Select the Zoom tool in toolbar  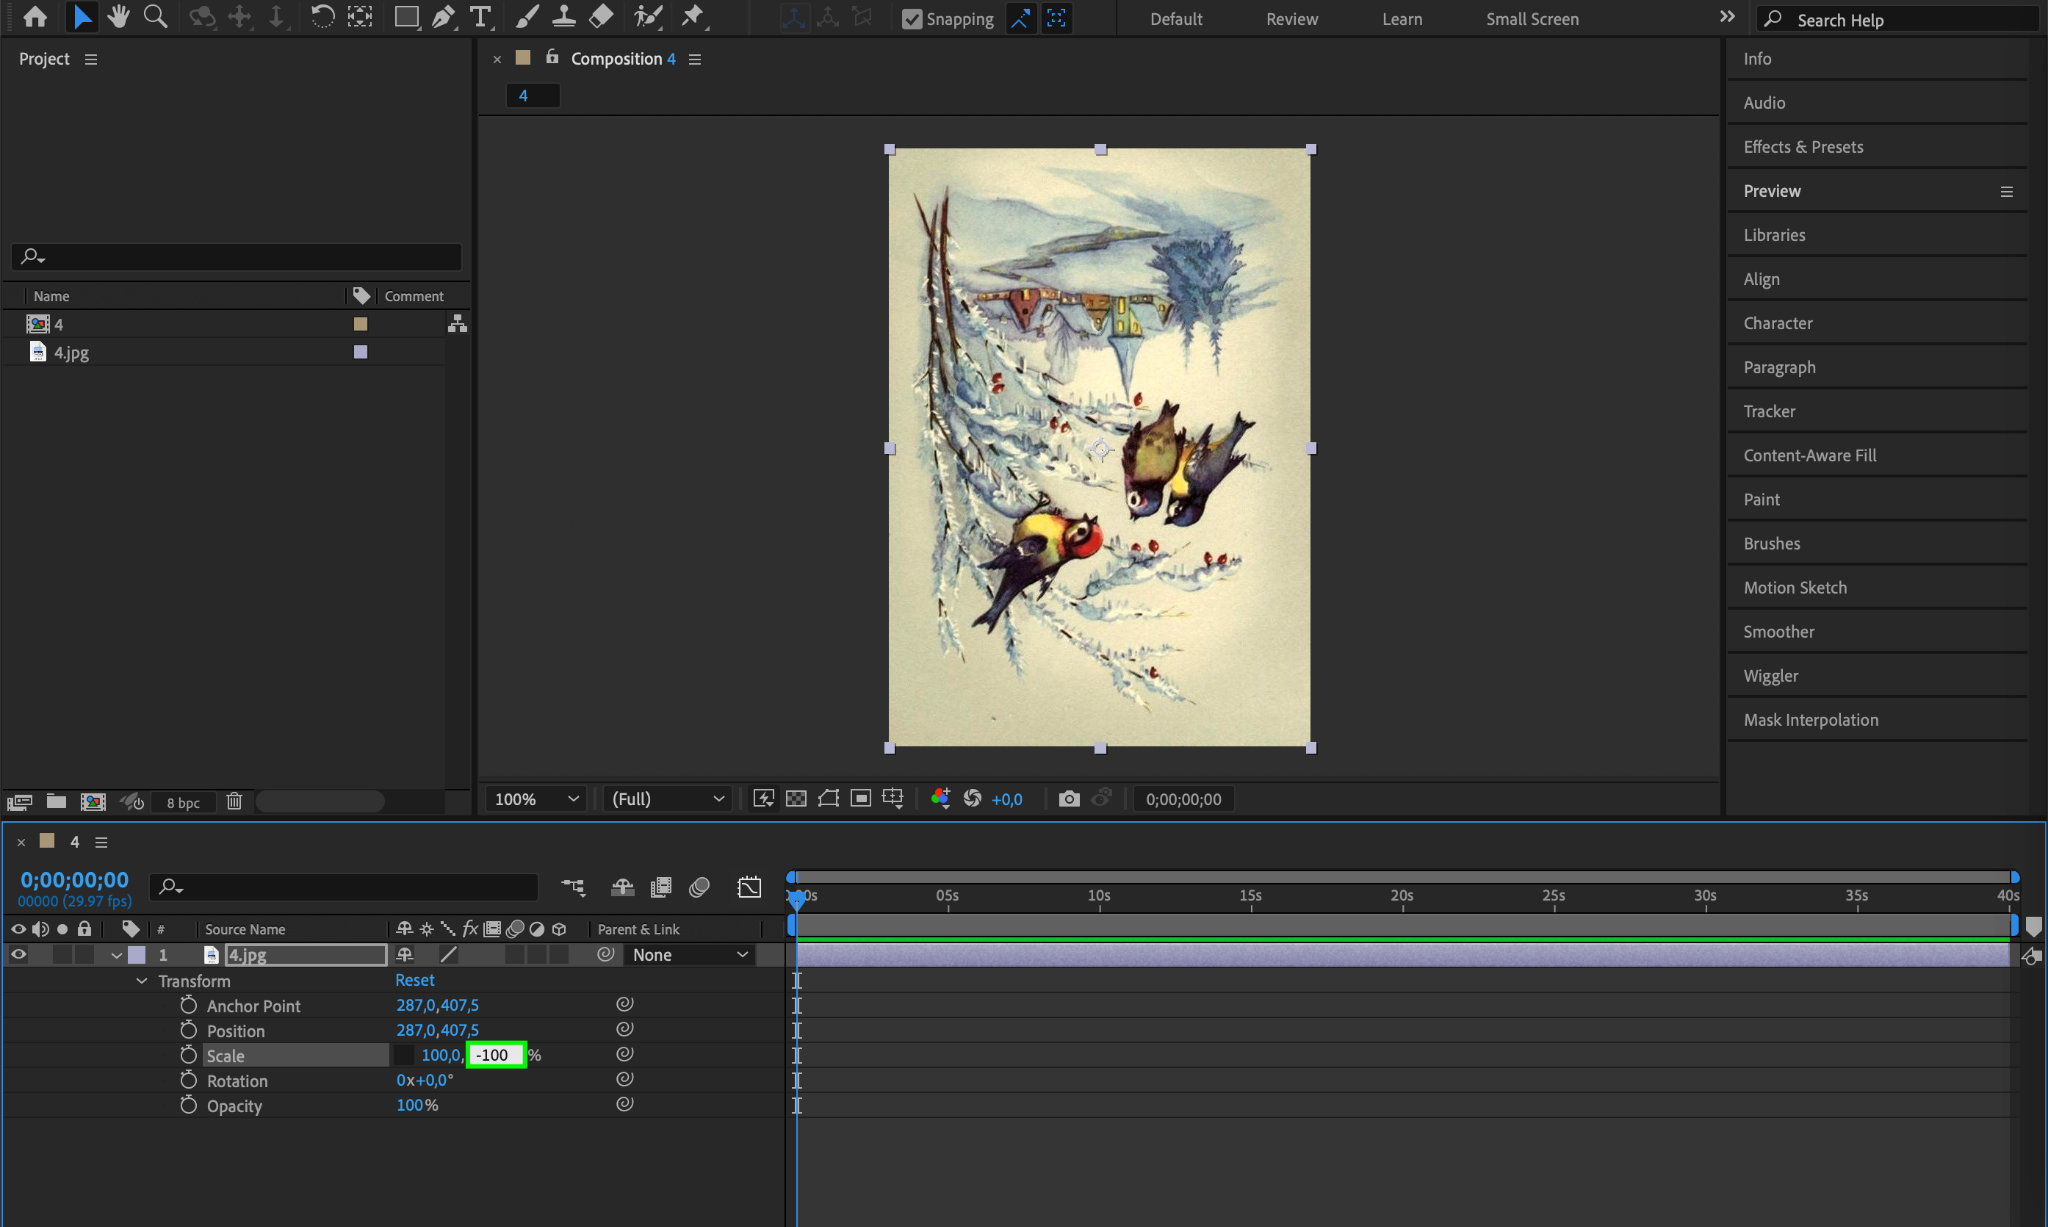tap(155, 16)
